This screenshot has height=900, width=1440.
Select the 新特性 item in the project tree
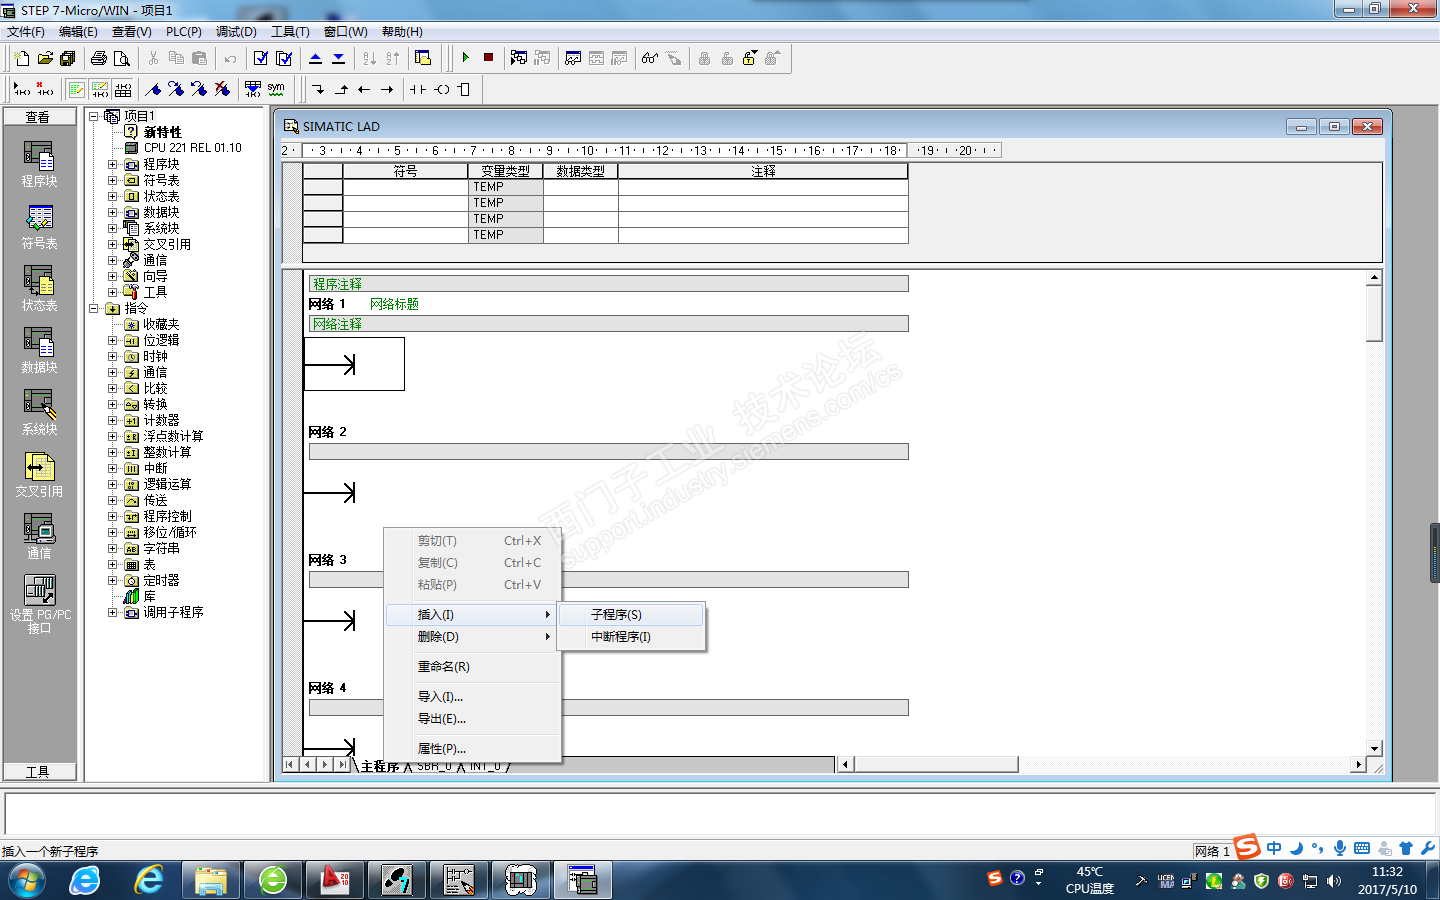click(x=162, y=132)
